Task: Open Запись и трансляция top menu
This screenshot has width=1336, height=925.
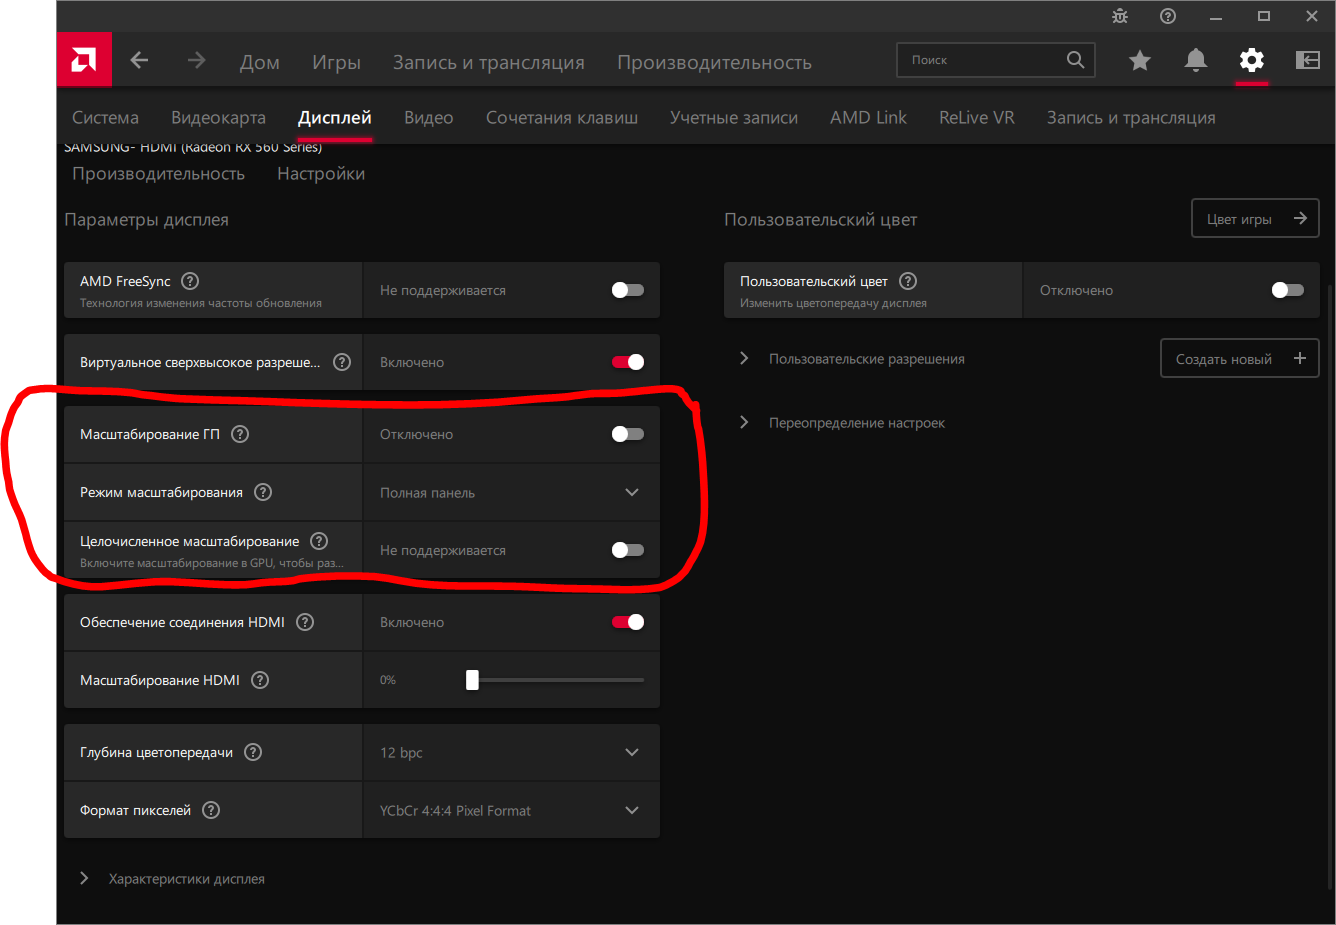Action: pyautogui.click(x=489, y=62)
